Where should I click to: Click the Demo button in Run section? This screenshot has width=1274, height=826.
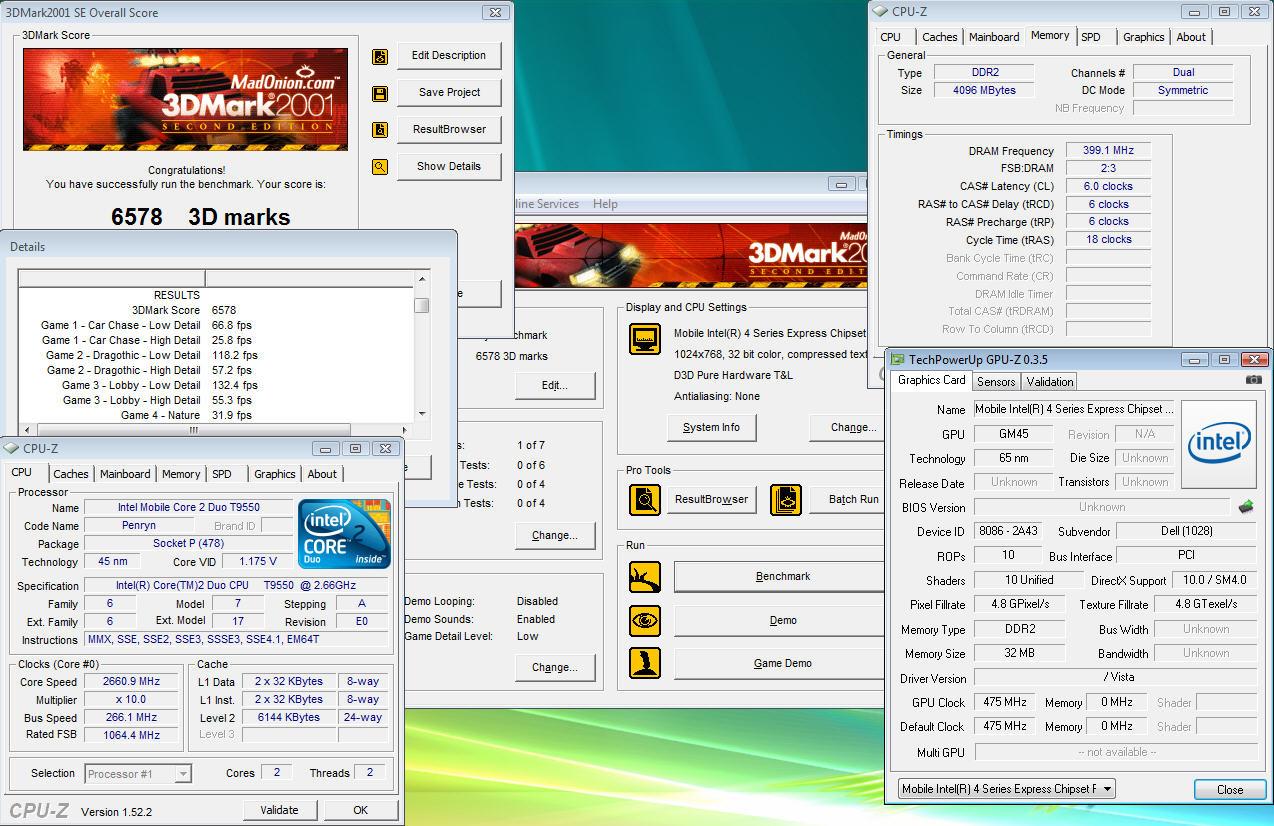(778, 620)
